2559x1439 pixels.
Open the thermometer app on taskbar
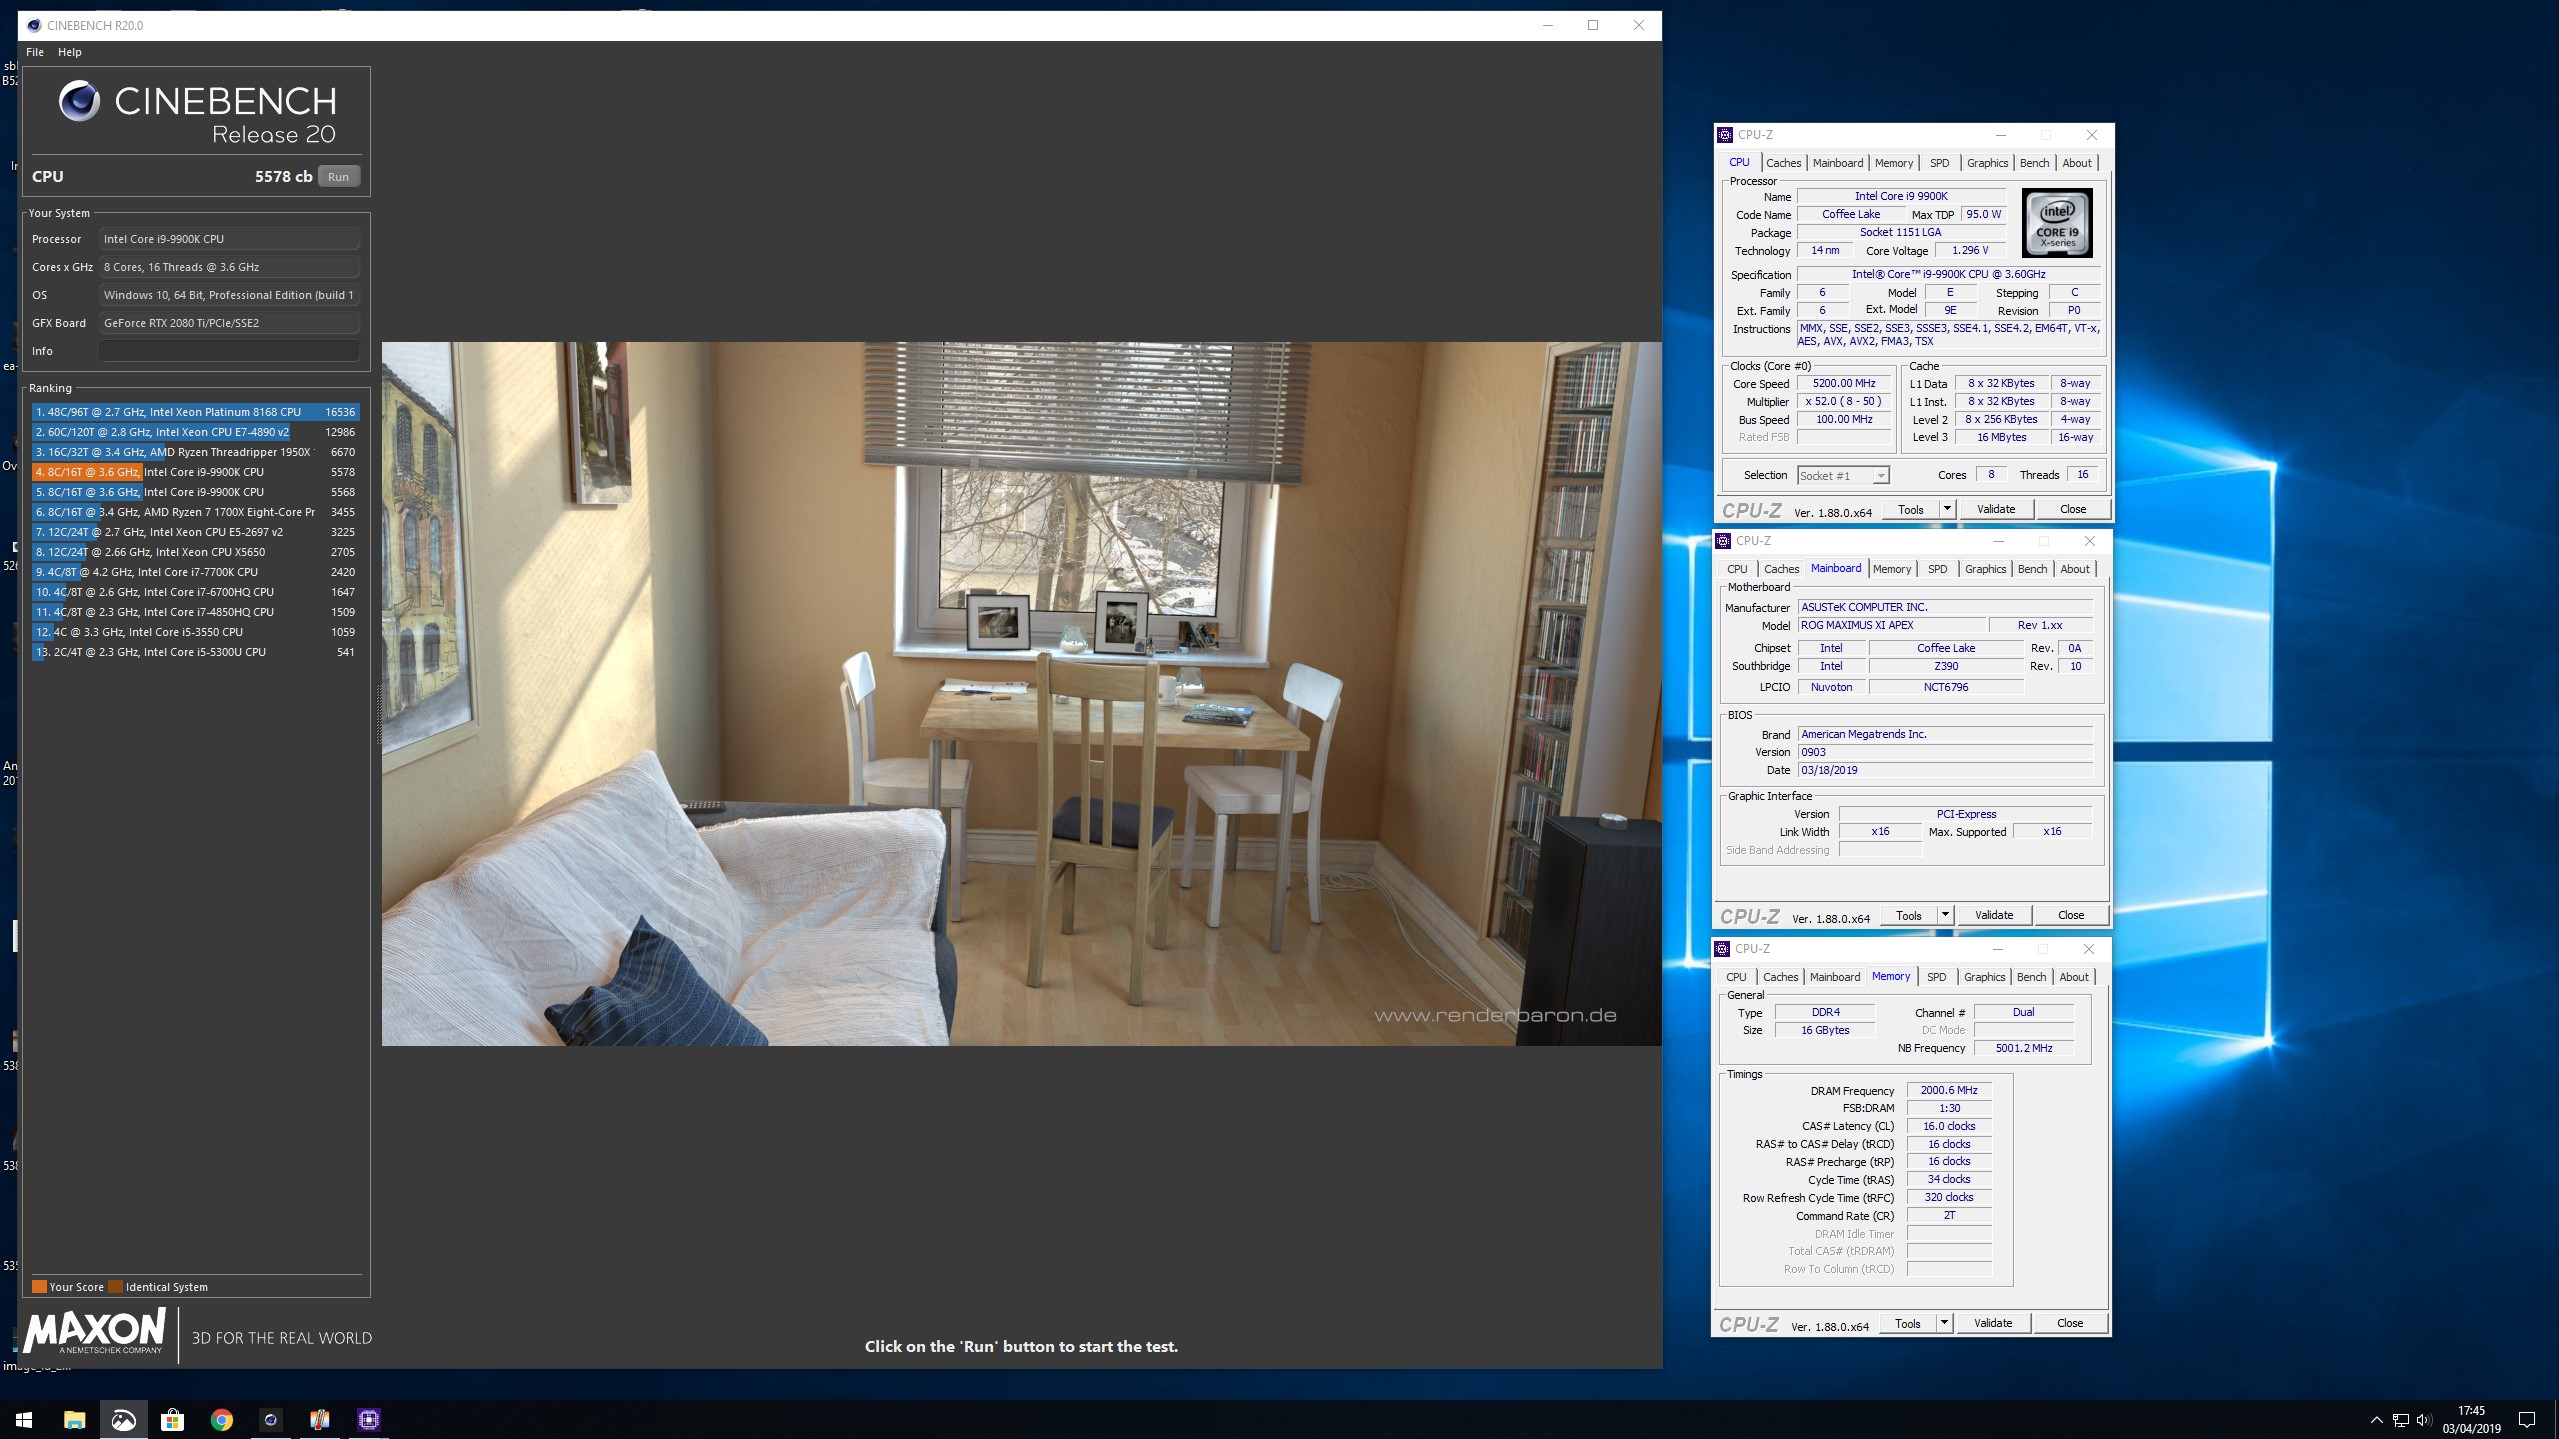tap(320, 1419)
